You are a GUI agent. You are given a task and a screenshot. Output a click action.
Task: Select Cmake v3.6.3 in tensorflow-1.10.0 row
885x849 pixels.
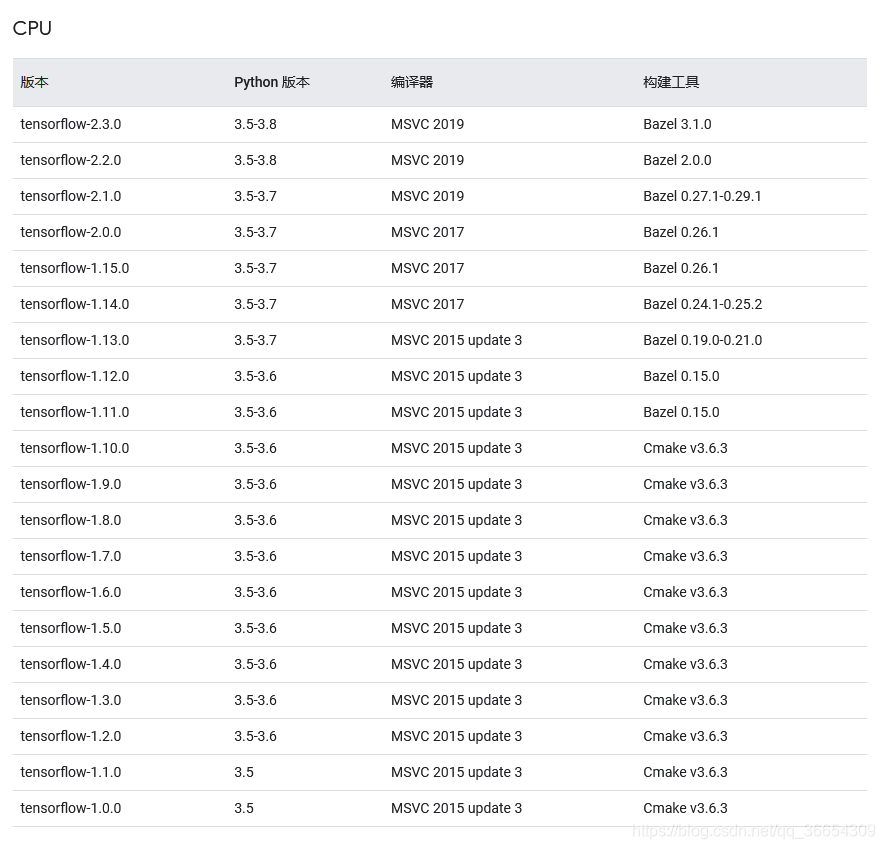pyautogui.click(x=685, y=448)
